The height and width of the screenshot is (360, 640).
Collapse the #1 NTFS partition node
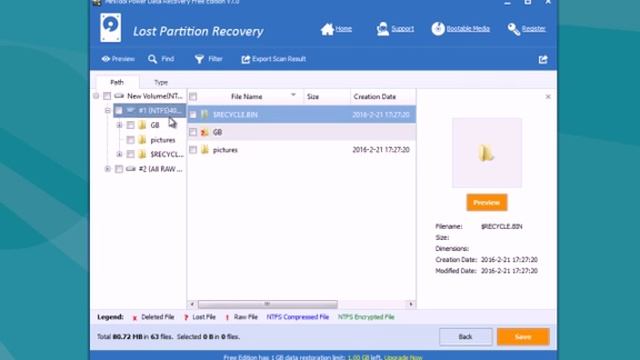[x=107, y=111]
